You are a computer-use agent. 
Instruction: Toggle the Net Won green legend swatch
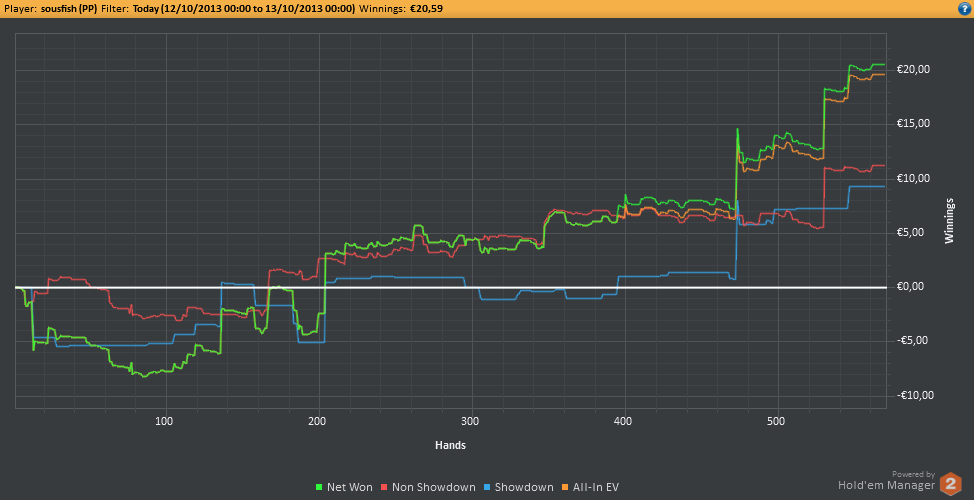(320, 488)
